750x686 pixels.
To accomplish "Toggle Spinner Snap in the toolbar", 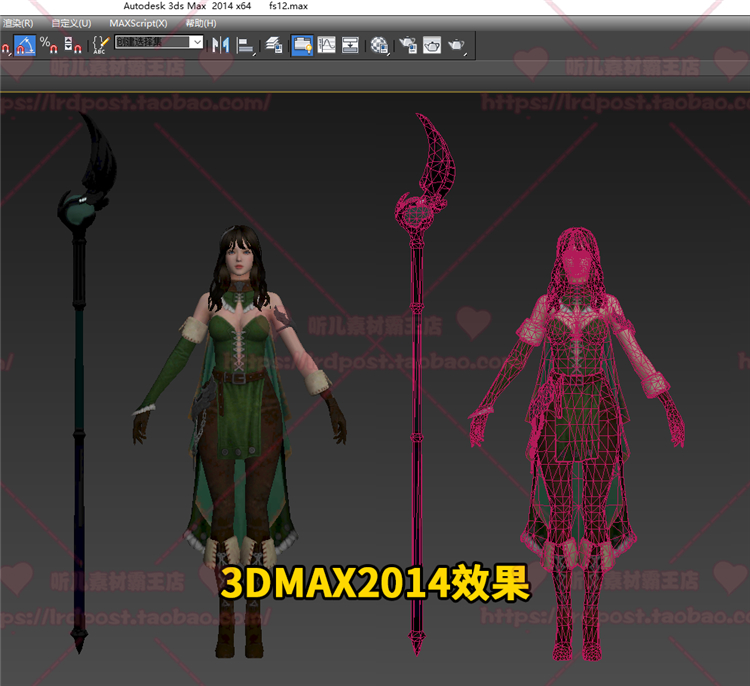I will coord(73,45).
